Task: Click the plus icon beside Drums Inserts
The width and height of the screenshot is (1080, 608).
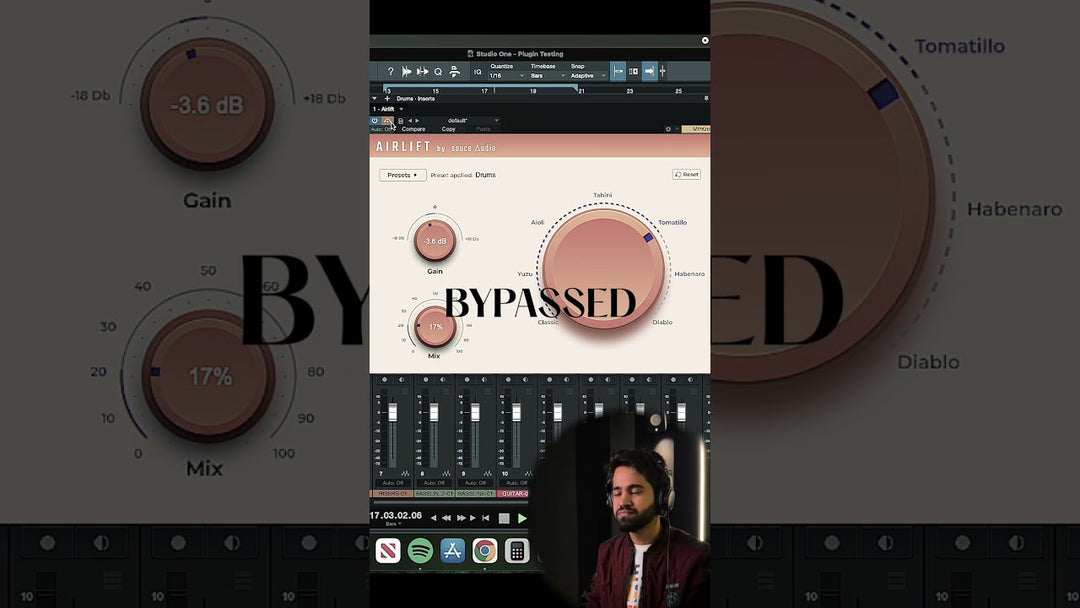Action: coord(387,98)
